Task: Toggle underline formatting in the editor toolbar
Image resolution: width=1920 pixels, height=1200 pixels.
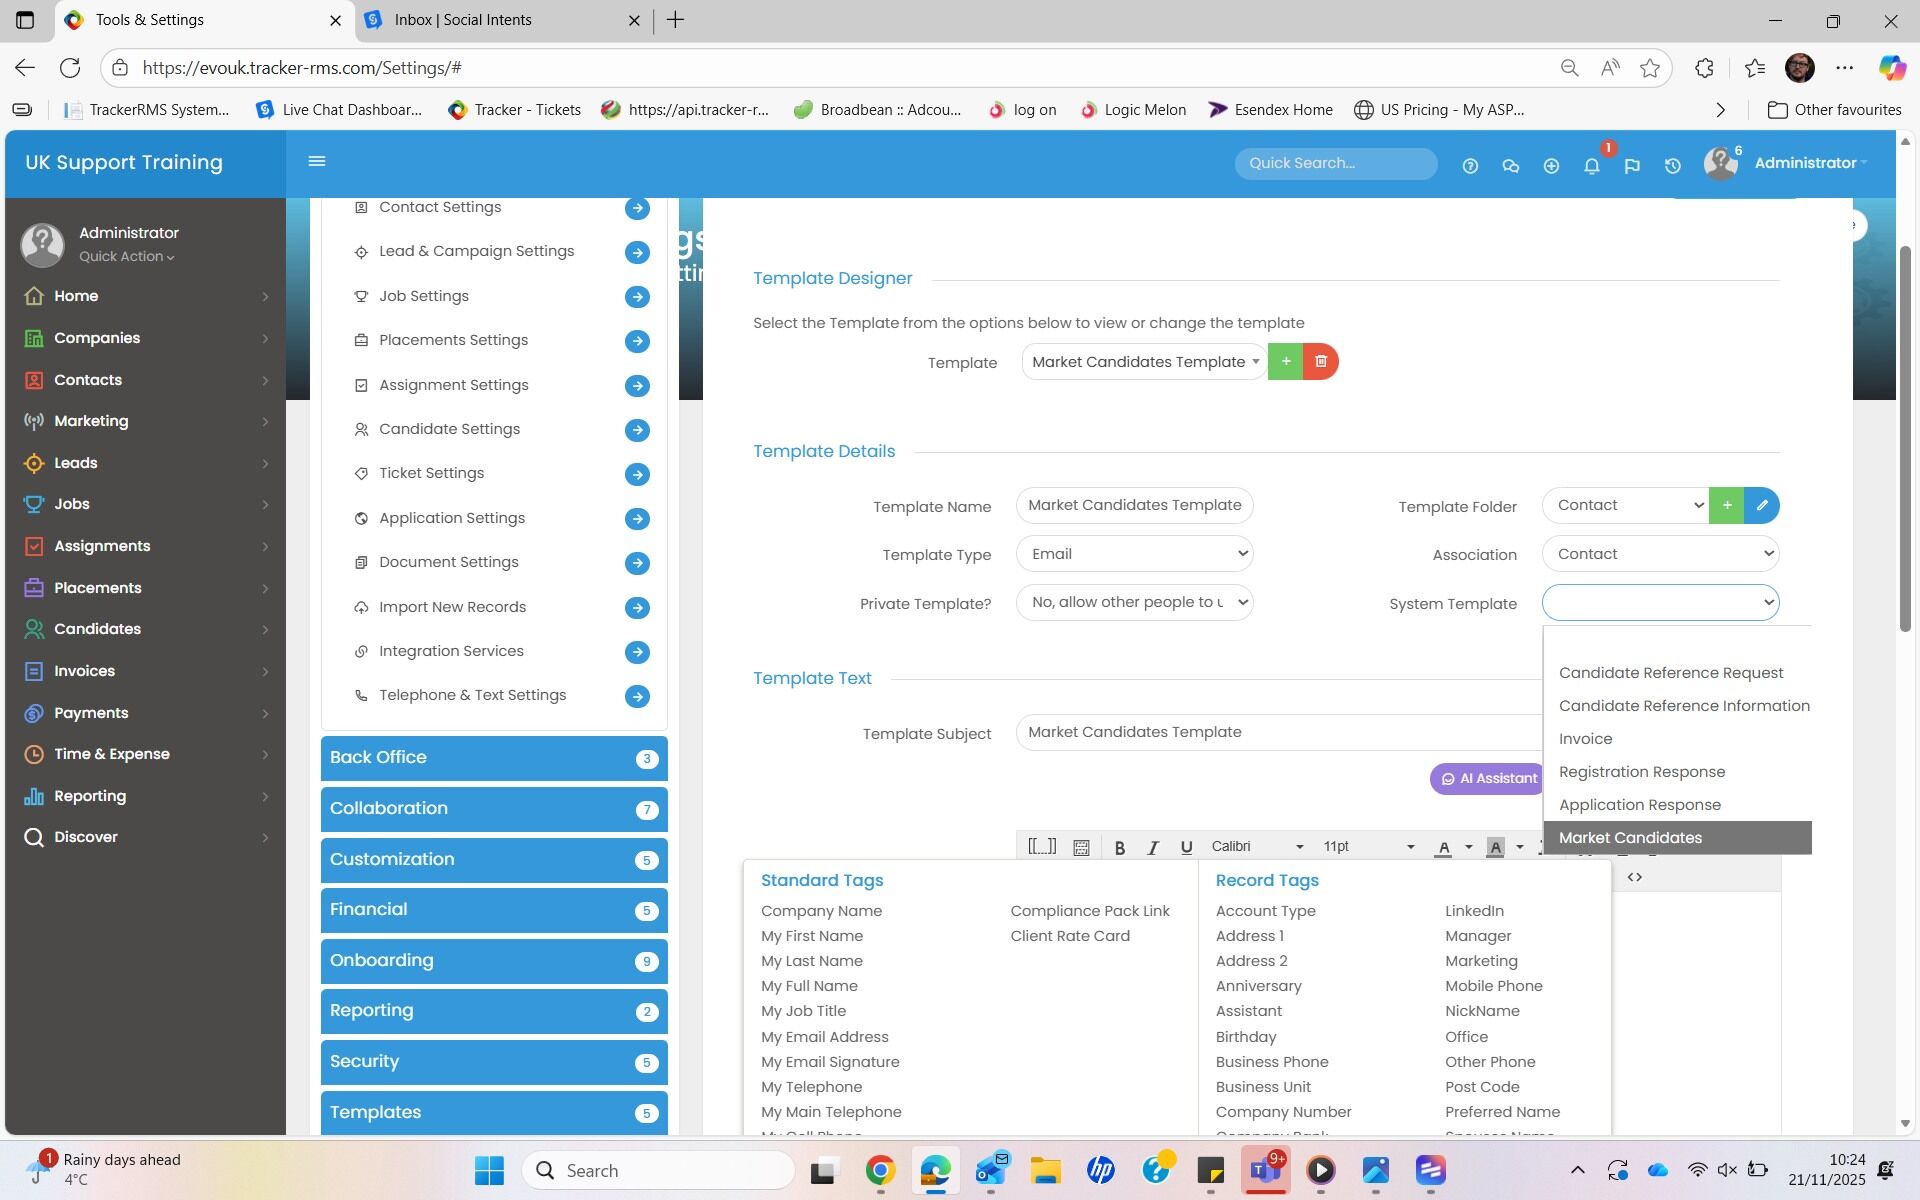Action: 1186,848
